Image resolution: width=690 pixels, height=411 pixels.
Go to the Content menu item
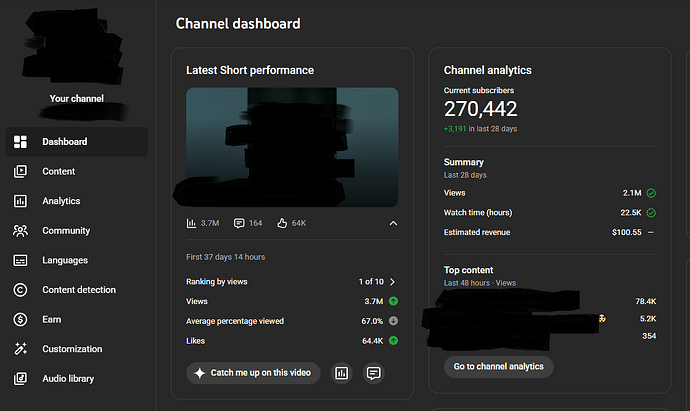pos(77,171)
